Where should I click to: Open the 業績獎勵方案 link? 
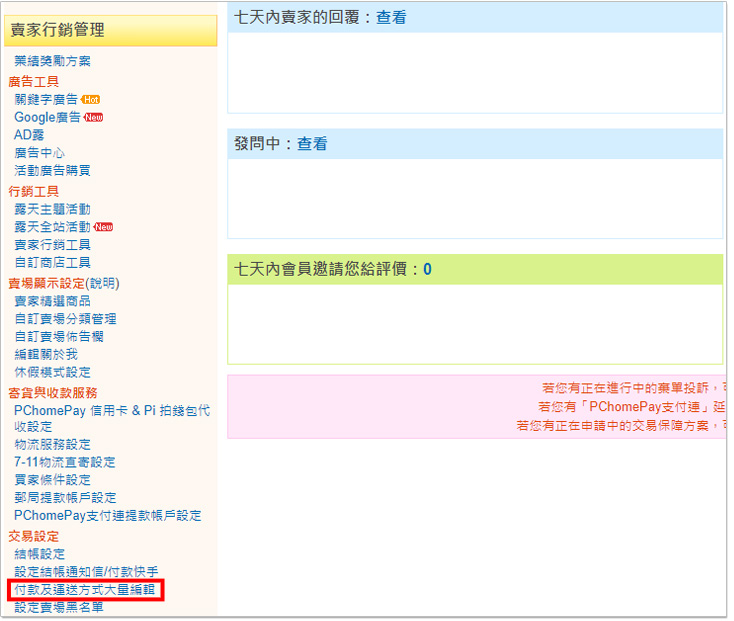[52, 61]
